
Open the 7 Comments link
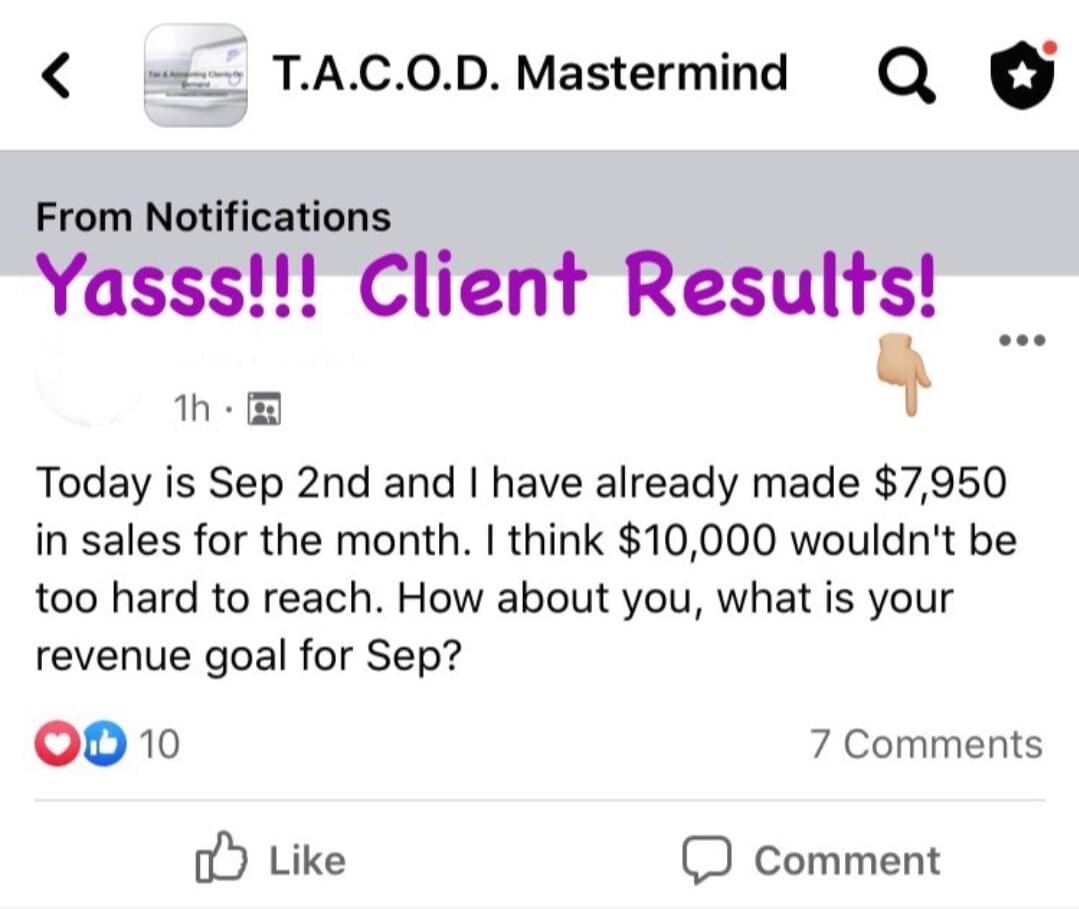926,745
